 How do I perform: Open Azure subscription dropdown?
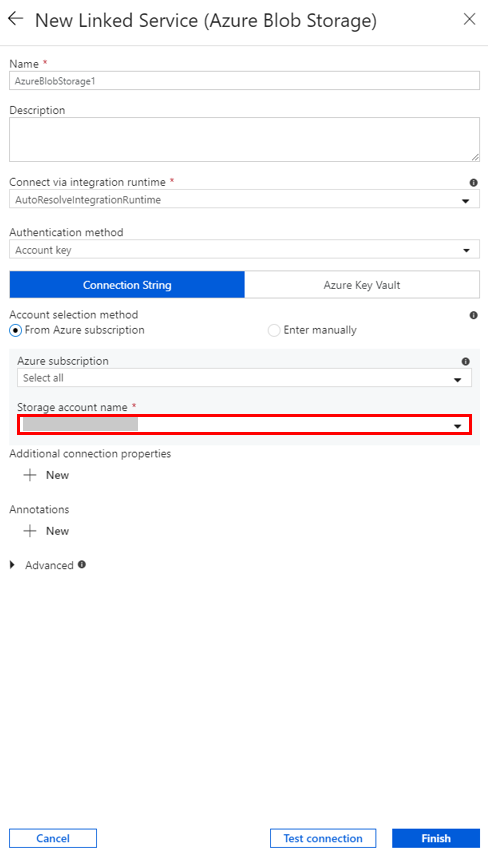point(244,378)
